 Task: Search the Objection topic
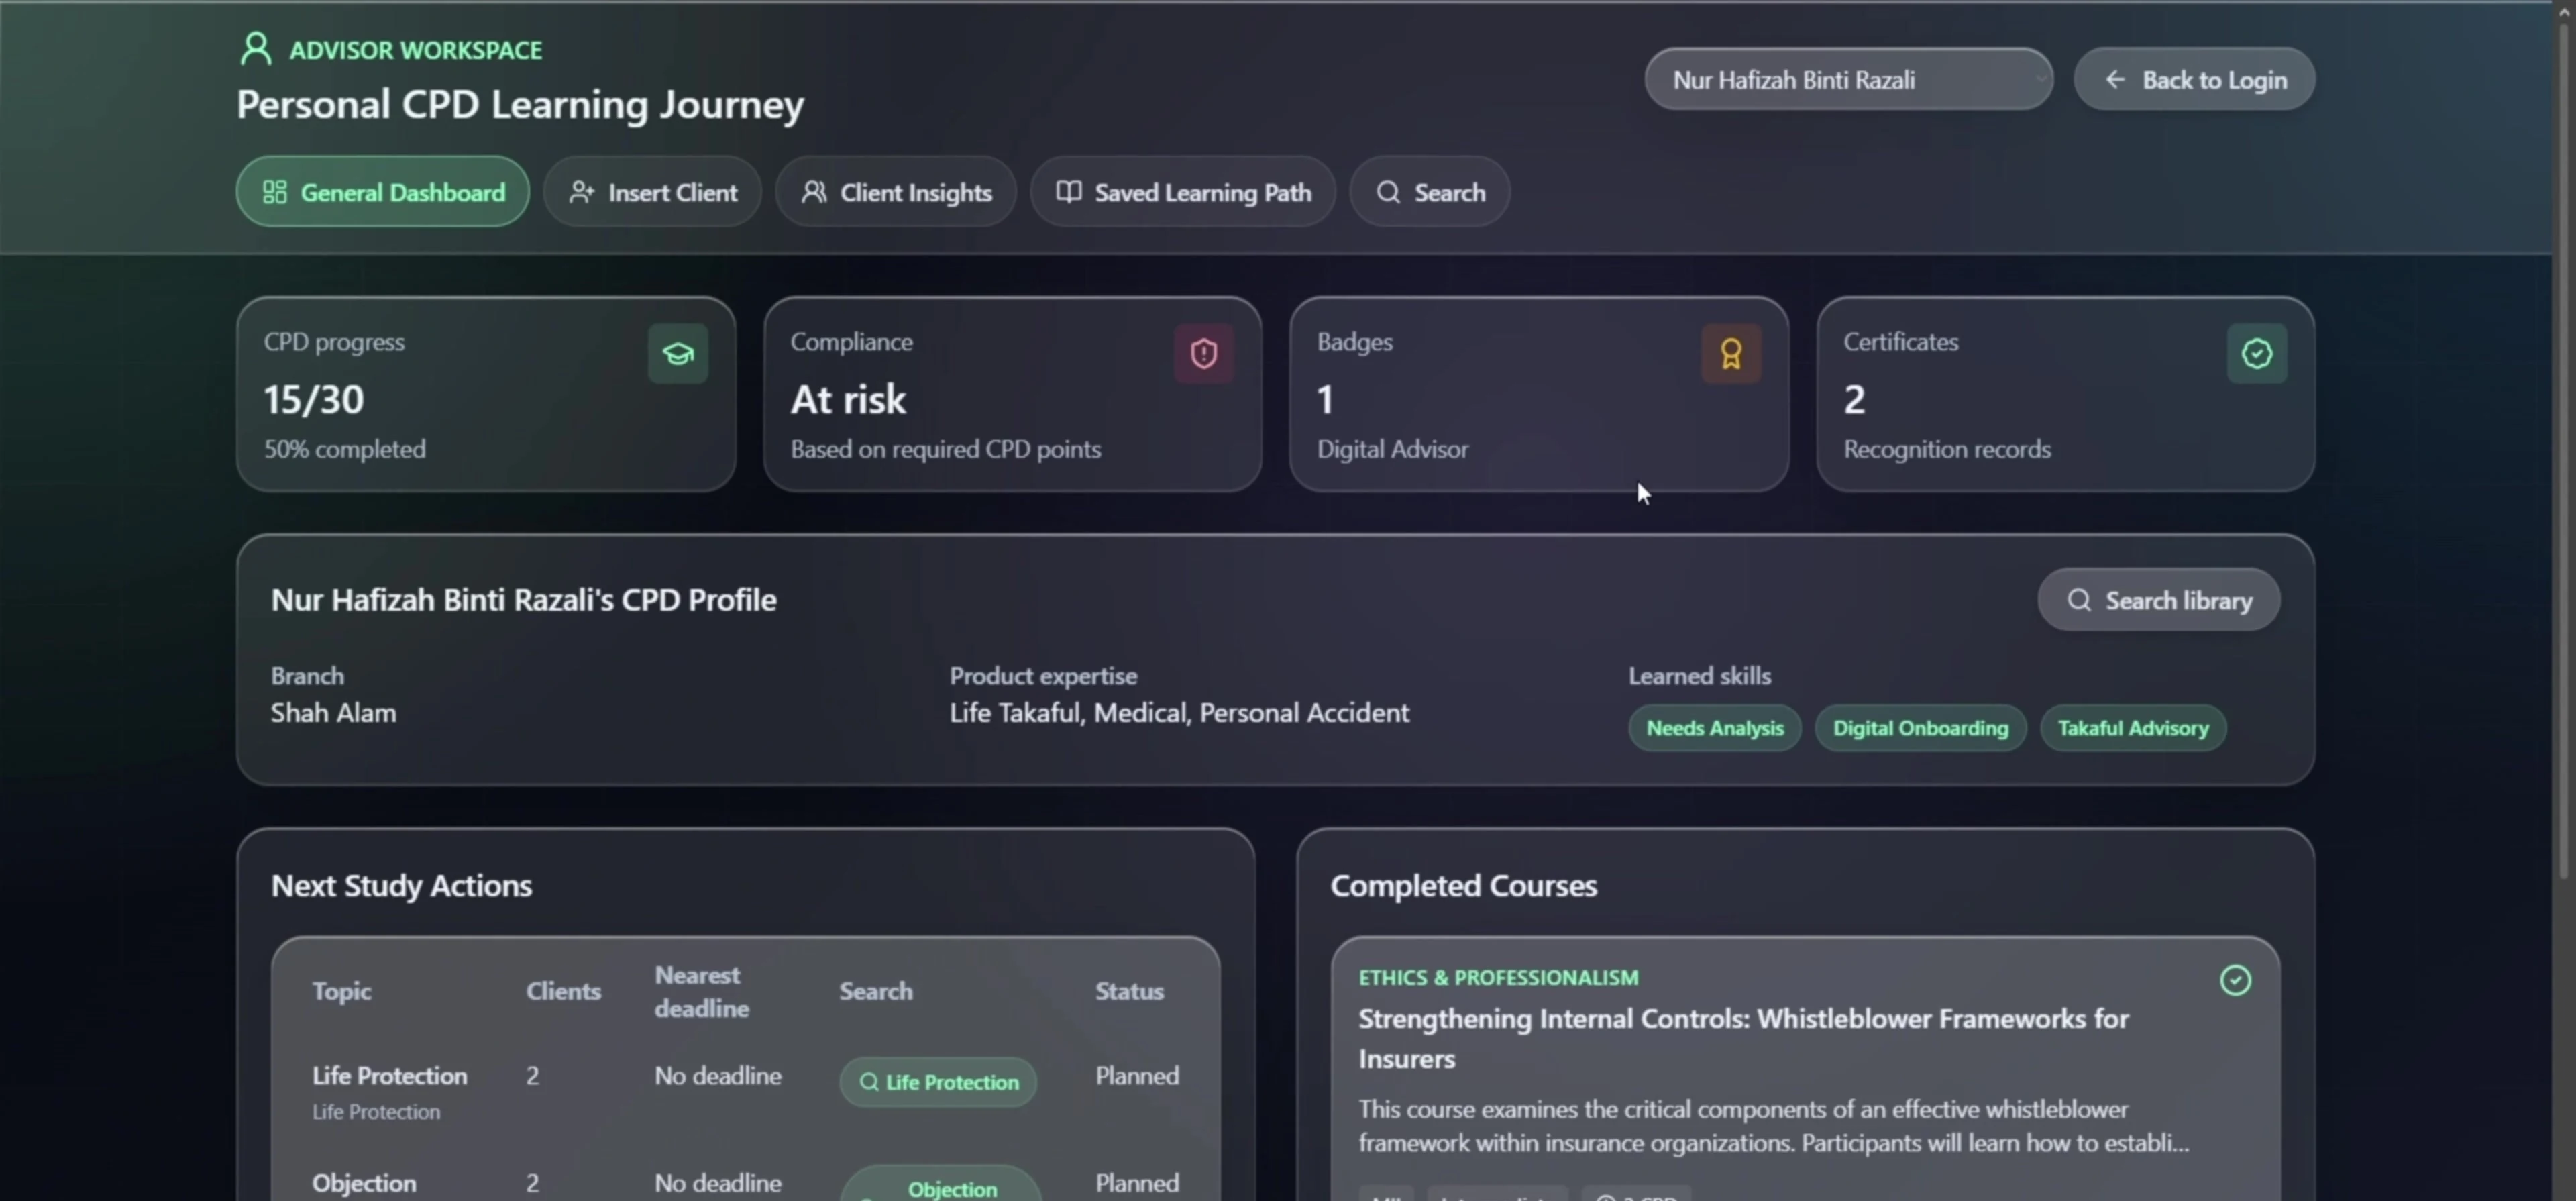(x=940, y=1185)
